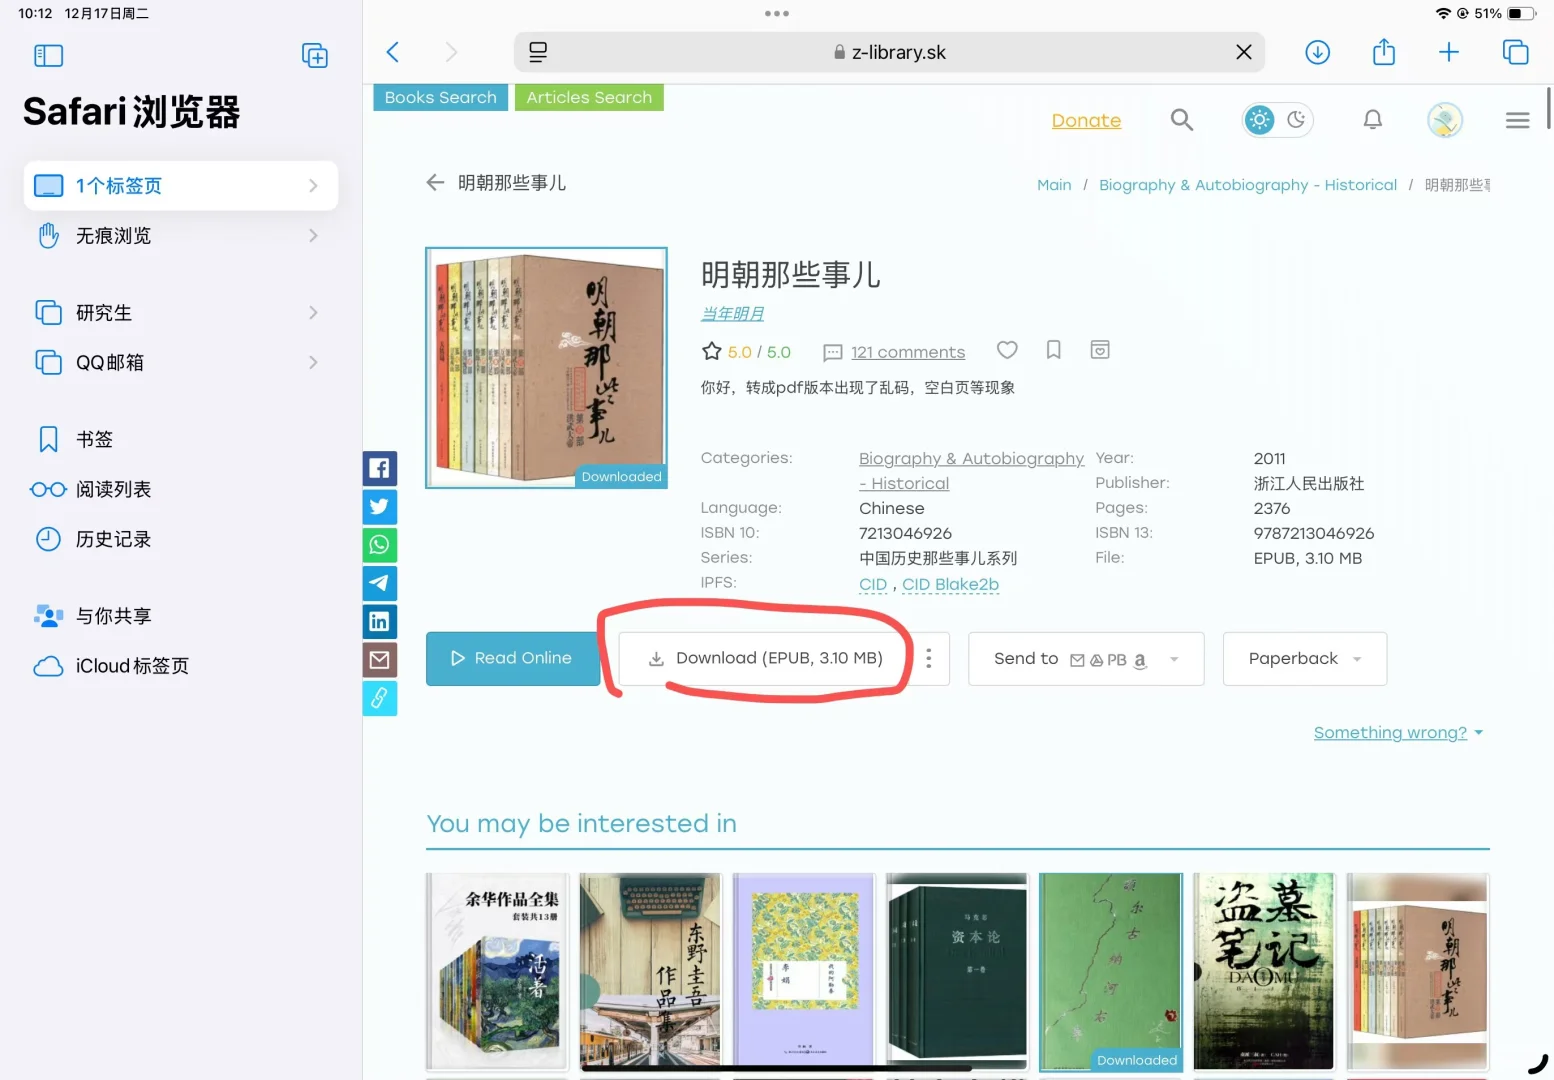Open 东野圭吾作品集 recommended book
The width and height of the screenshot is (1554, 1080).
tap(650, 971)
